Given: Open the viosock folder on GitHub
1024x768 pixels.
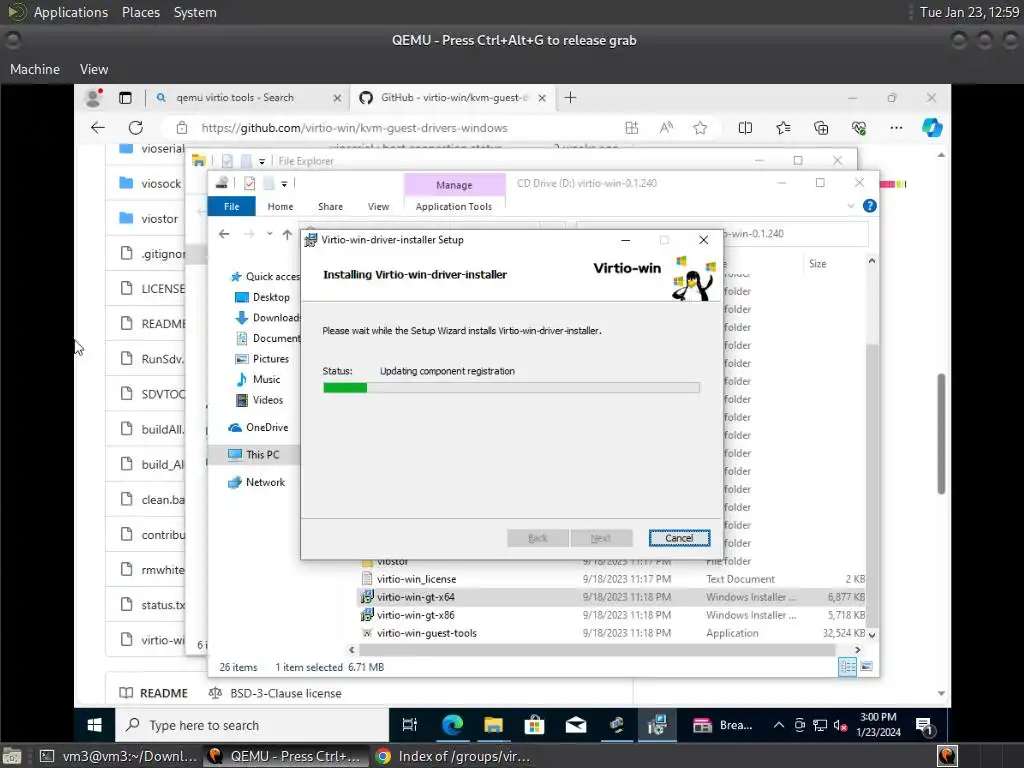Looking at the screenshot, I should (161, 184).
